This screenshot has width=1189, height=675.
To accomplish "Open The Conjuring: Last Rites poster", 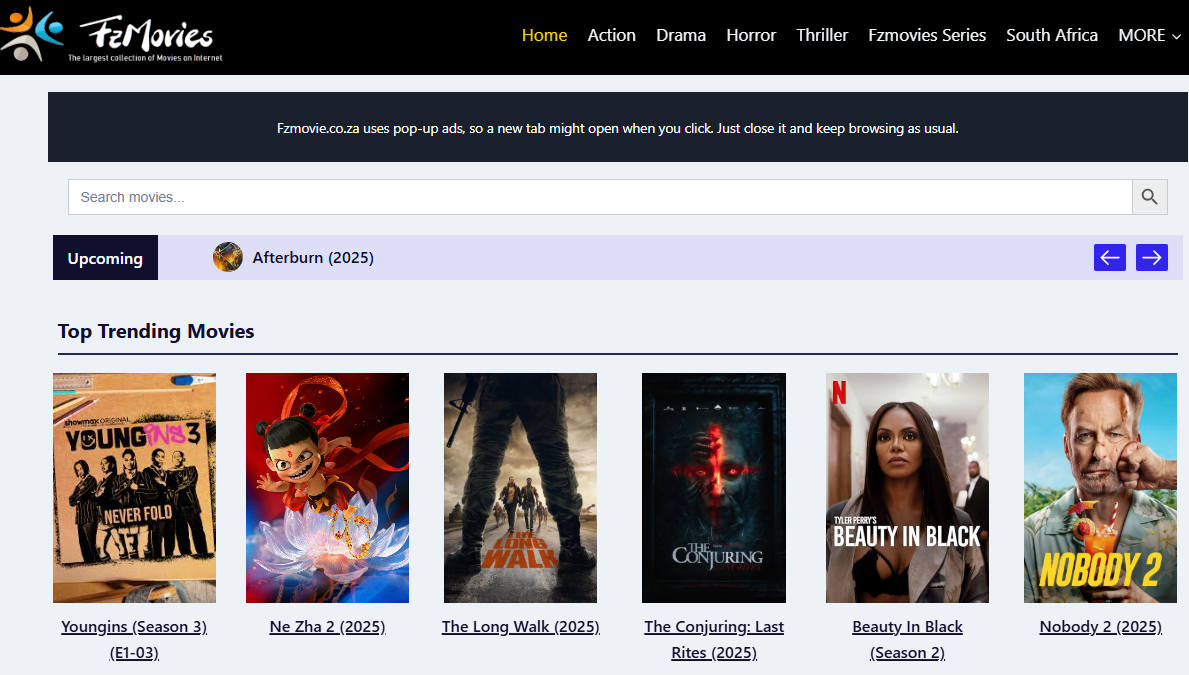I will pos(713,488).
